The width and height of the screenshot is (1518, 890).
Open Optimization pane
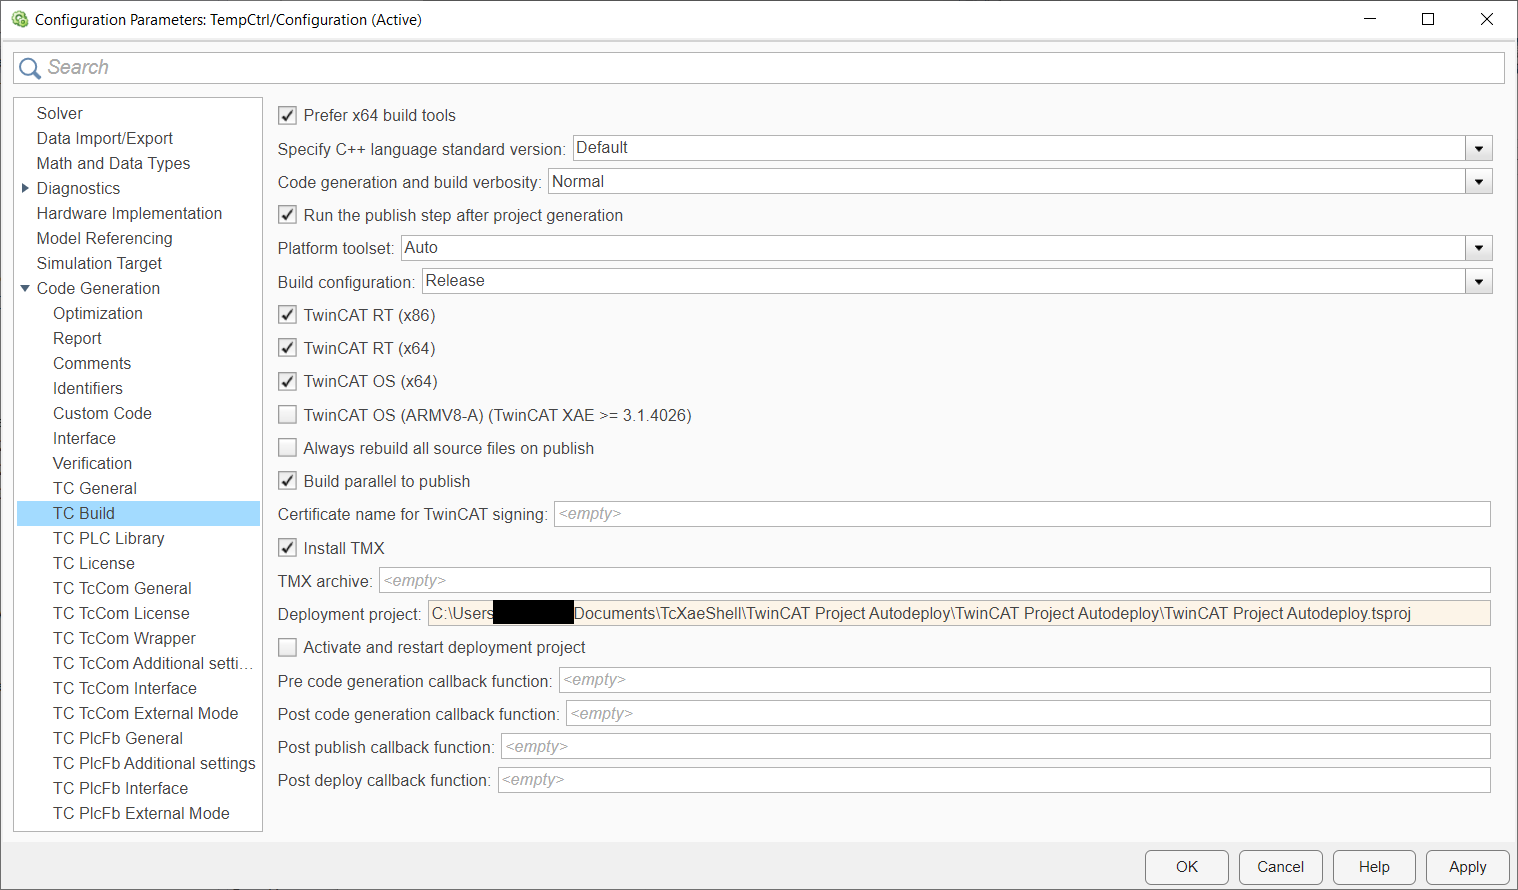[x=98, y=313]
